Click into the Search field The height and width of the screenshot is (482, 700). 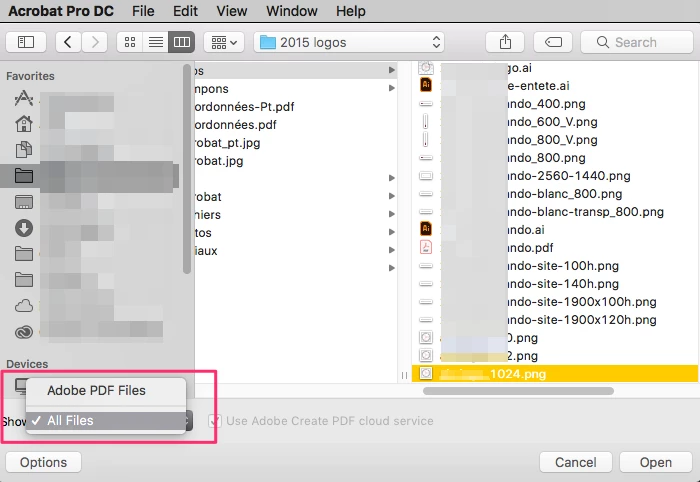click(x=637, y=42)
